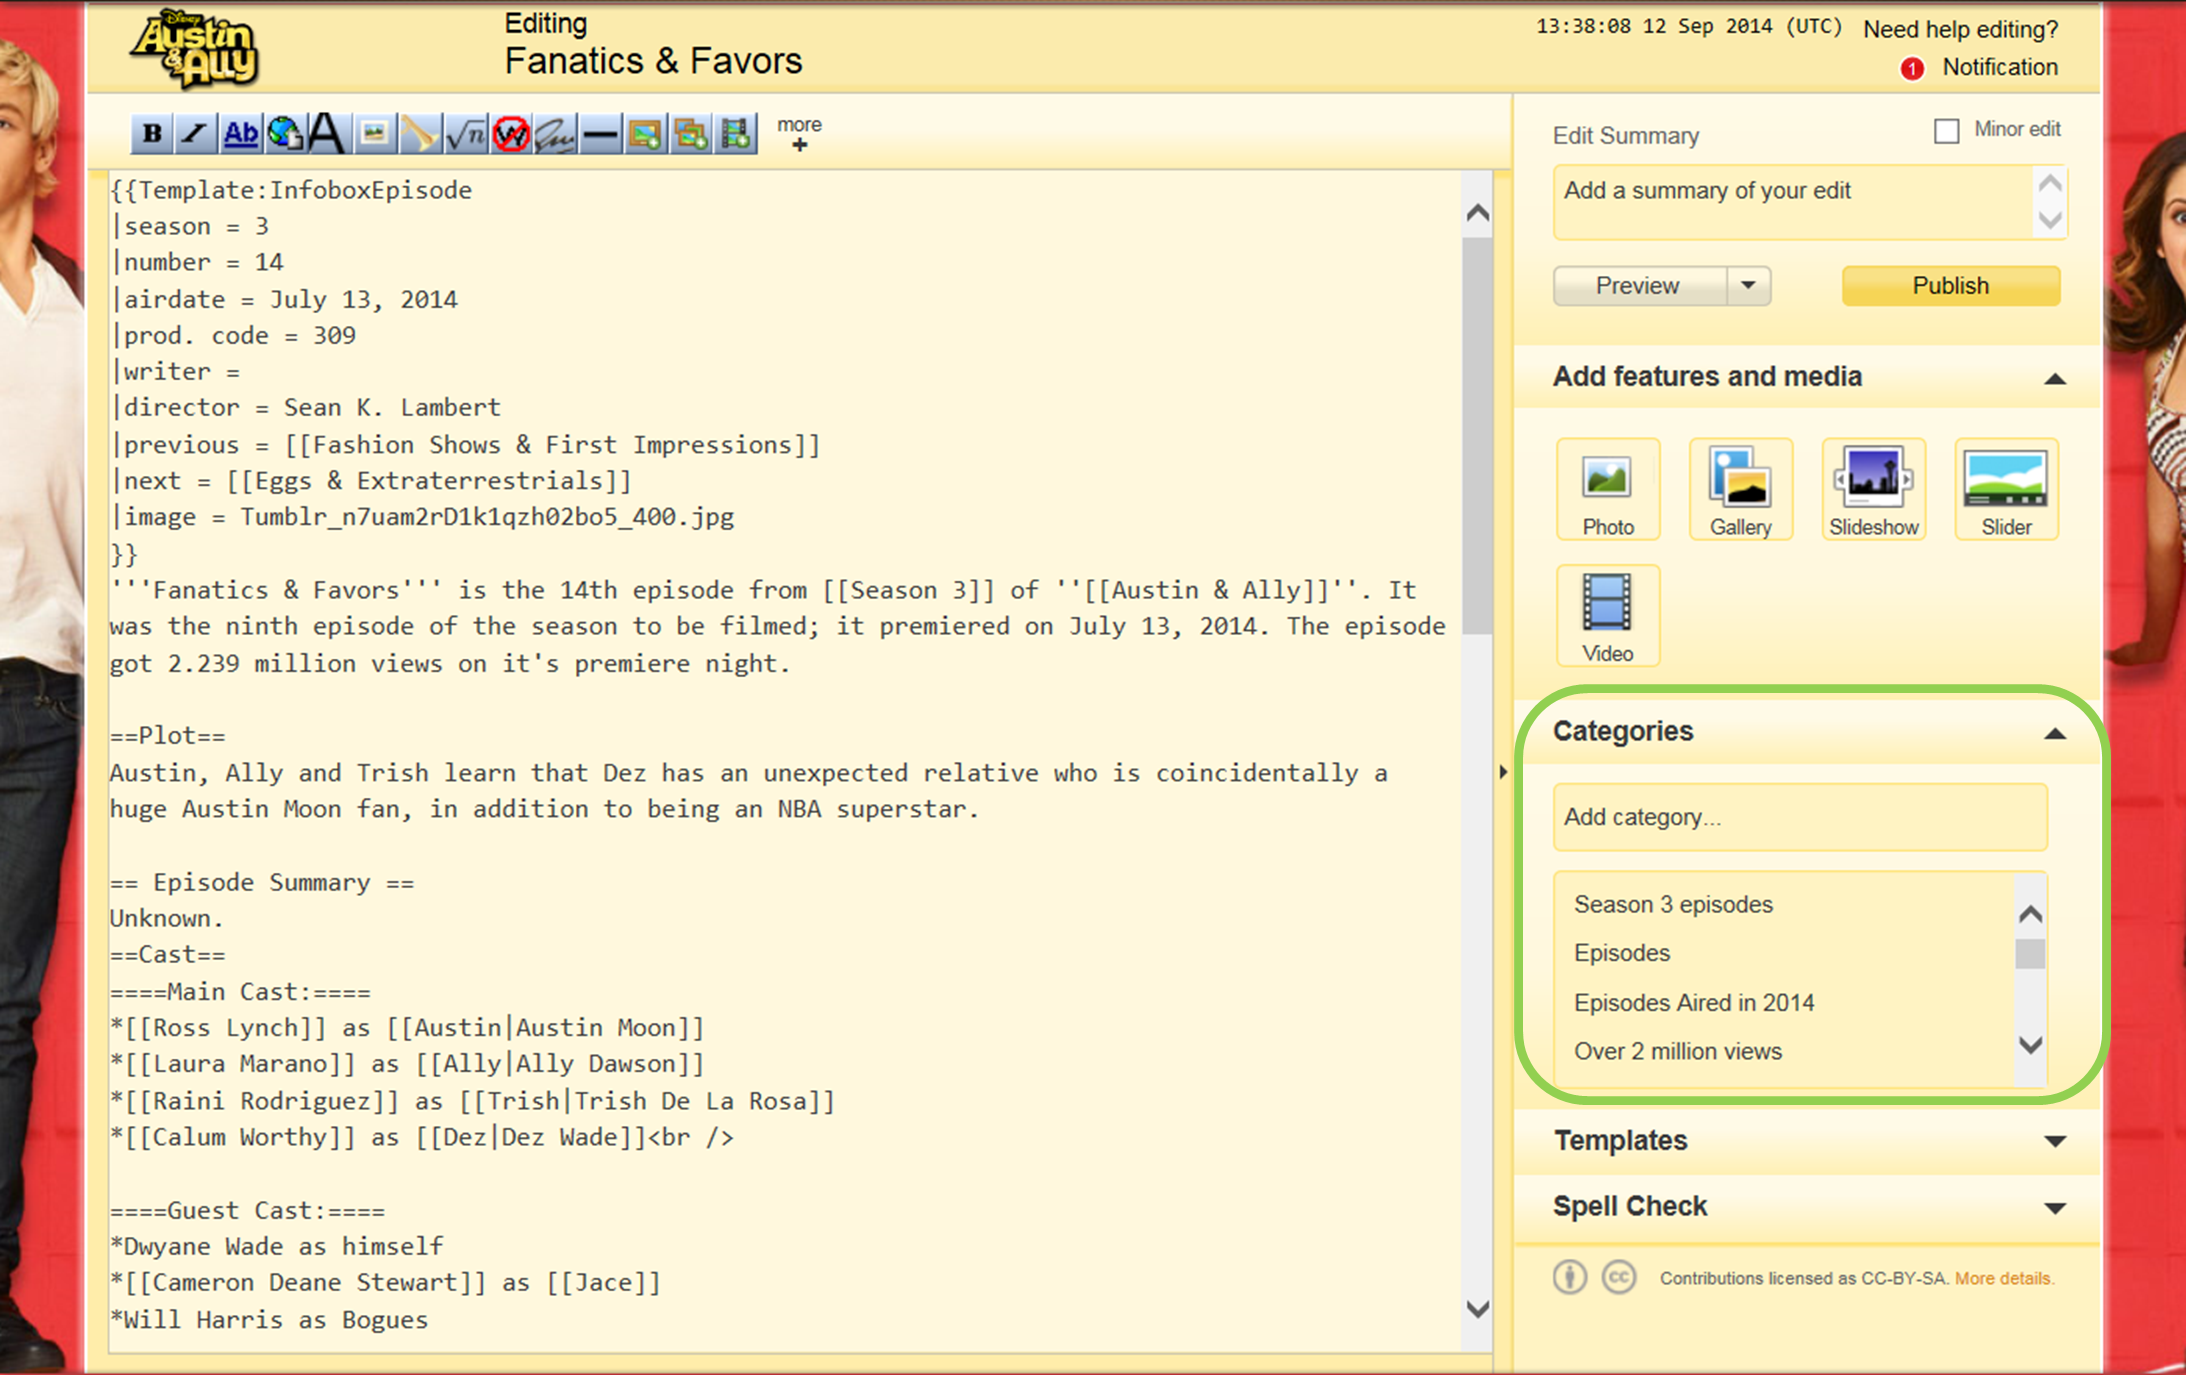The height and width of the screenshot is (1375, 2186).
Task: Insert an external link (globe icon)
Action: pyautogui.click(x=285, y=133)
